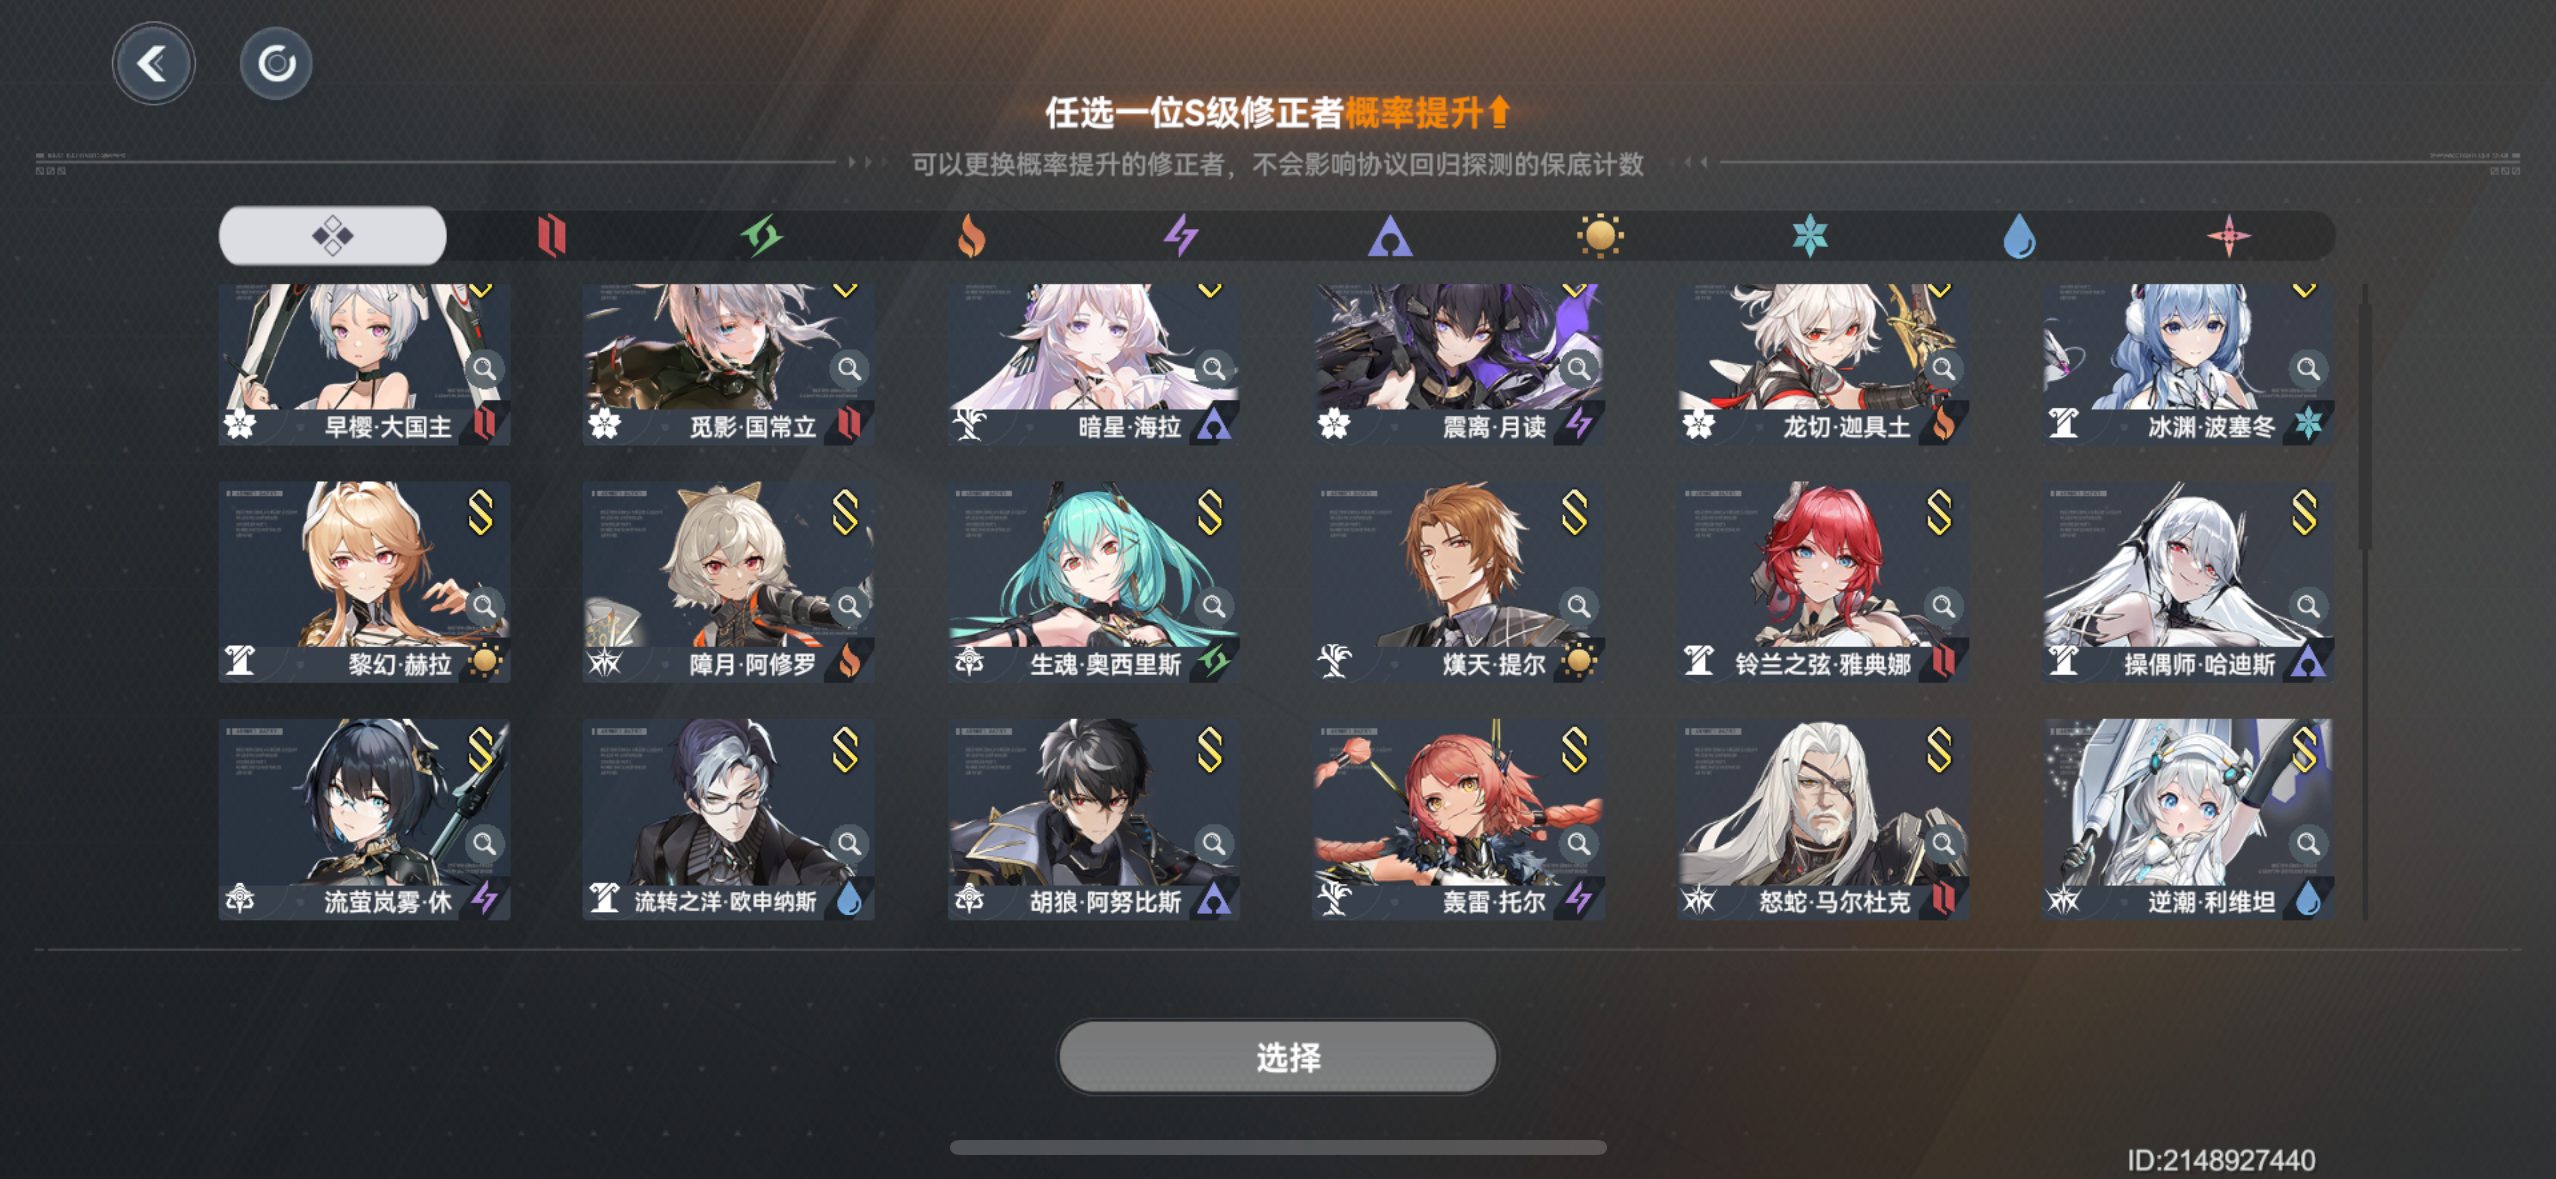Select the 铃兰之弦·雅典娜 card
The width and height of the screenshot is (2556, 1179).
pos(1823,582)
